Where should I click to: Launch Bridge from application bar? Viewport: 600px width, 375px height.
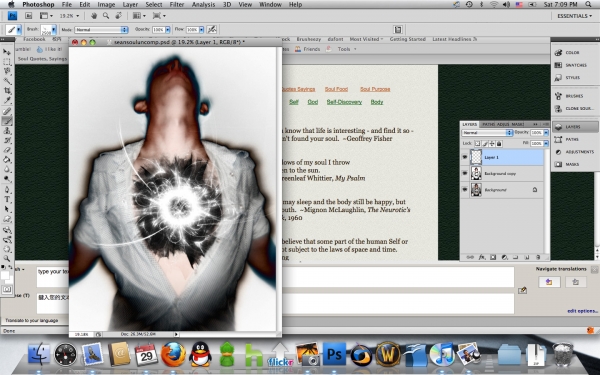(29, 16)
